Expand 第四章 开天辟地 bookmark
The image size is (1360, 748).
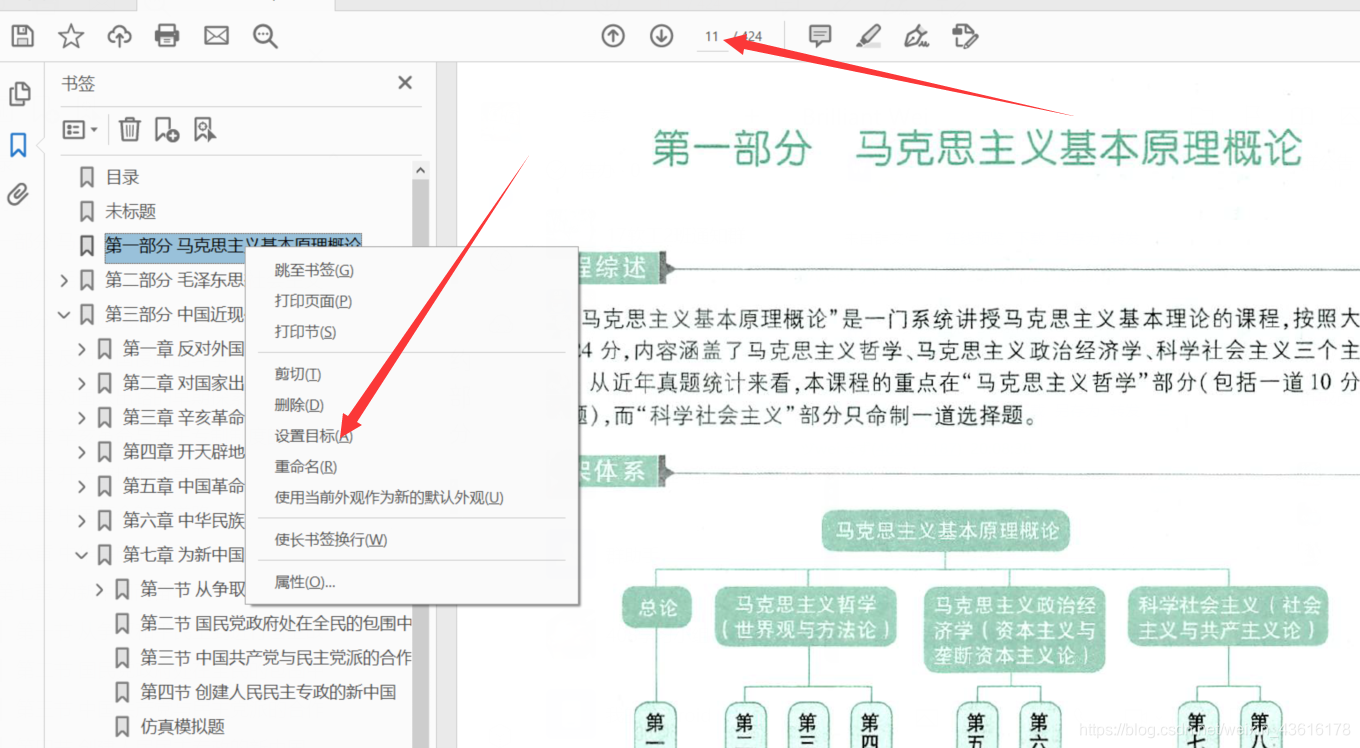click(x=82, y=452)
